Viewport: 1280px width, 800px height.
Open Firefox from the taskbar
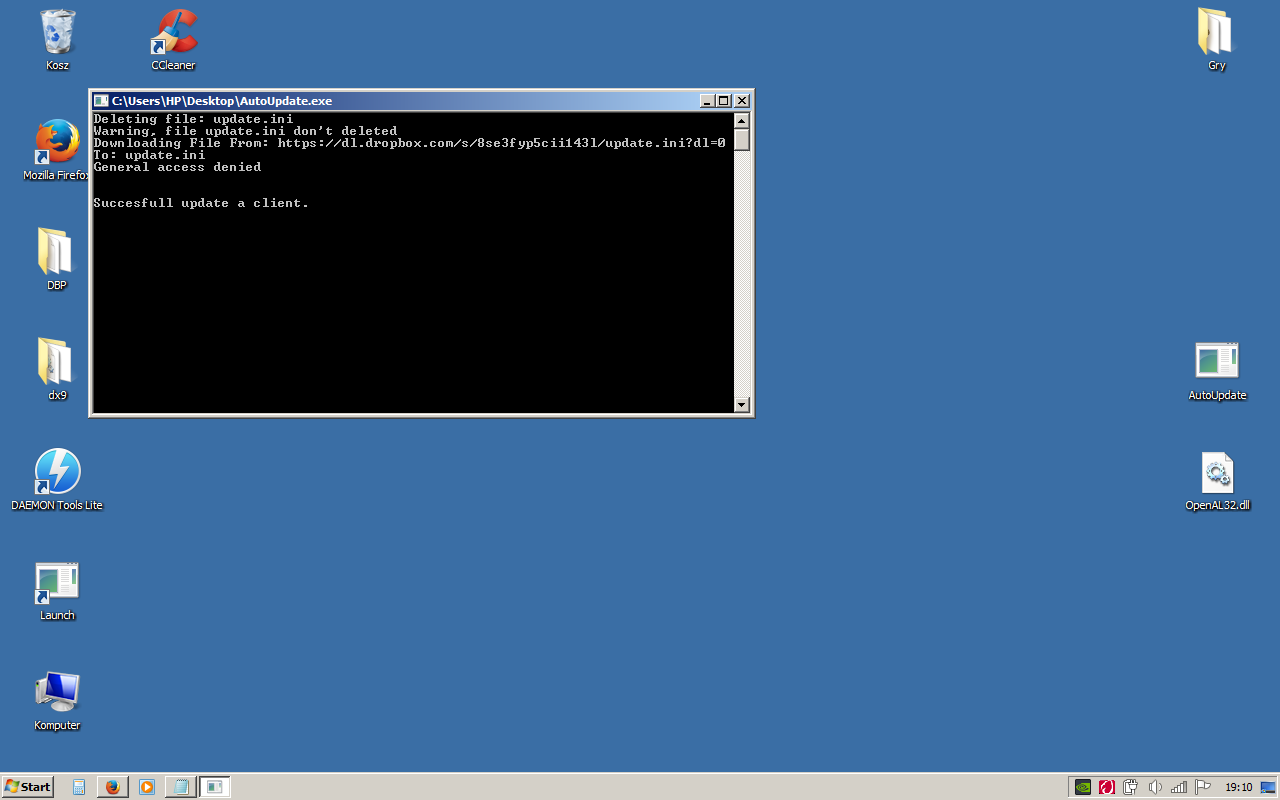pyautogui.click(x=112, y=787)
